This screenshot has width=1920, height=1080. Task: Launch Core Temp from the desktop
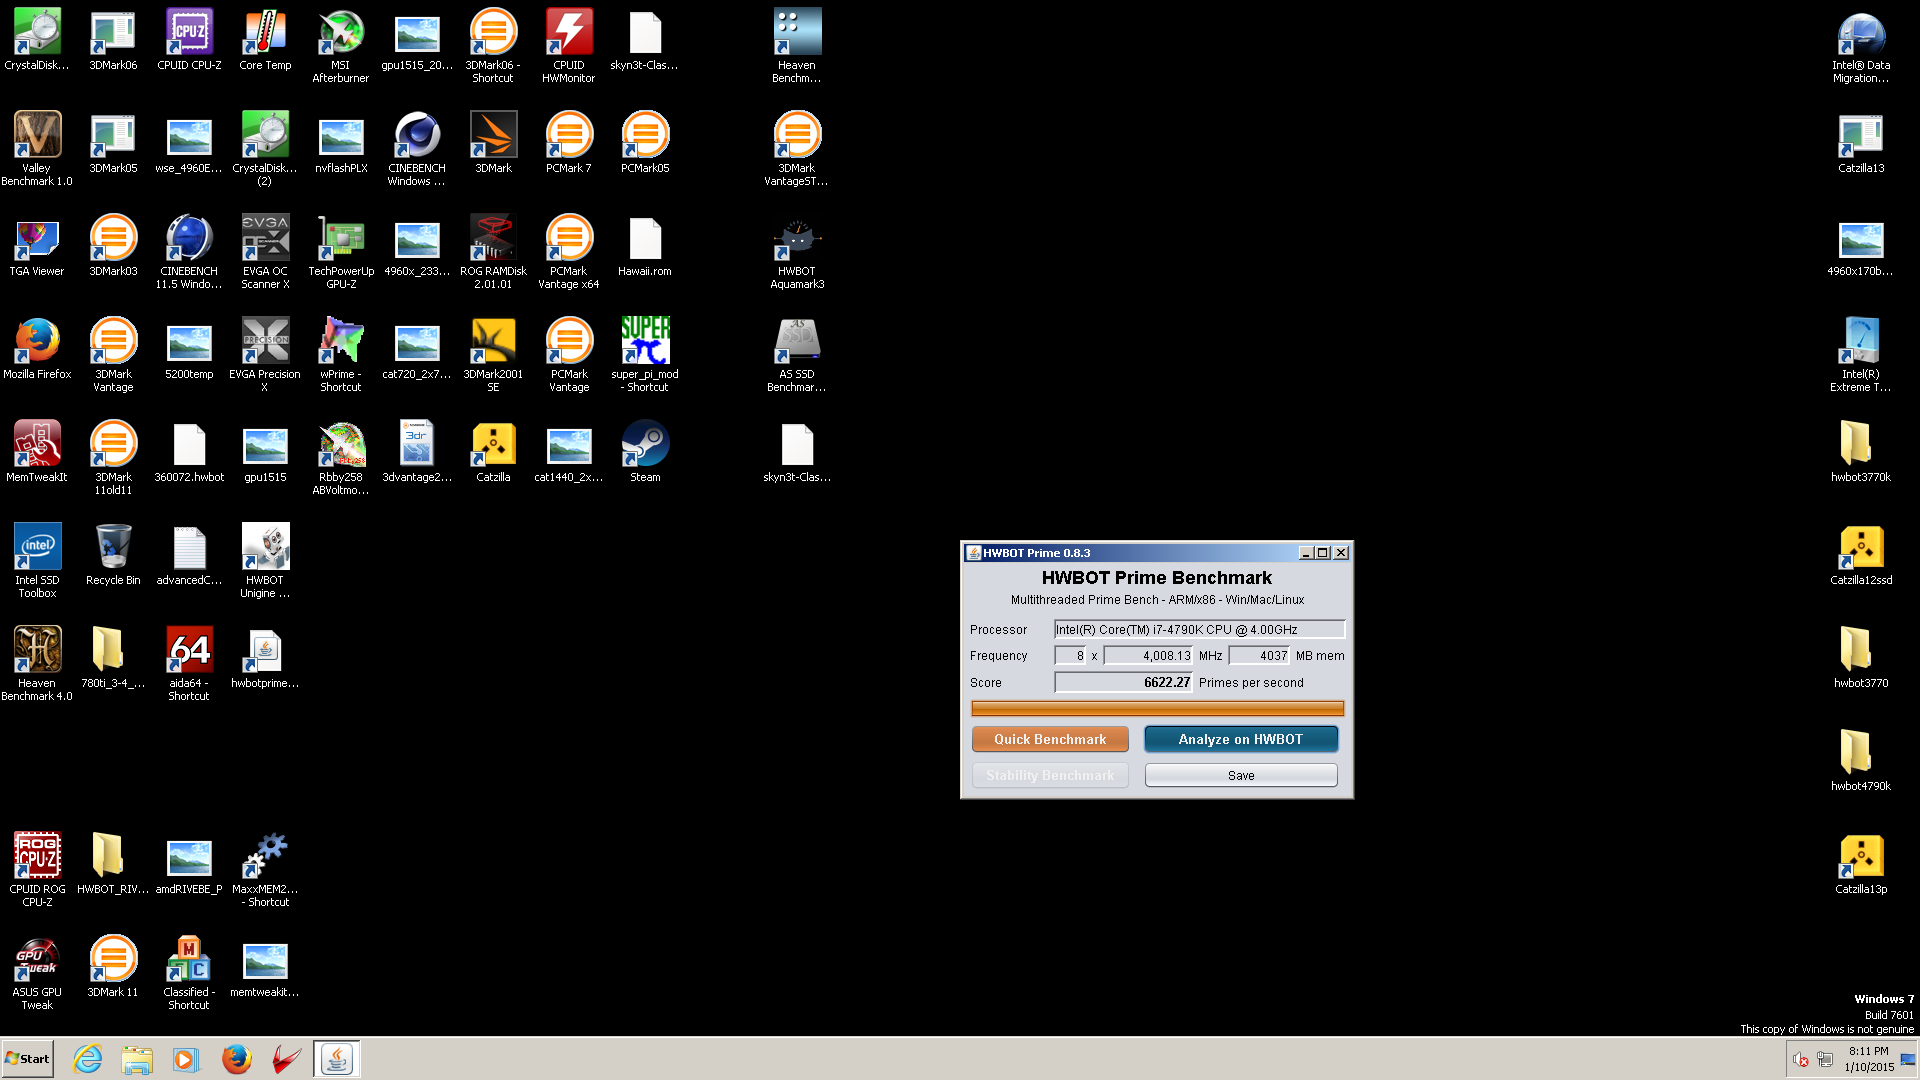pos(265,40)
